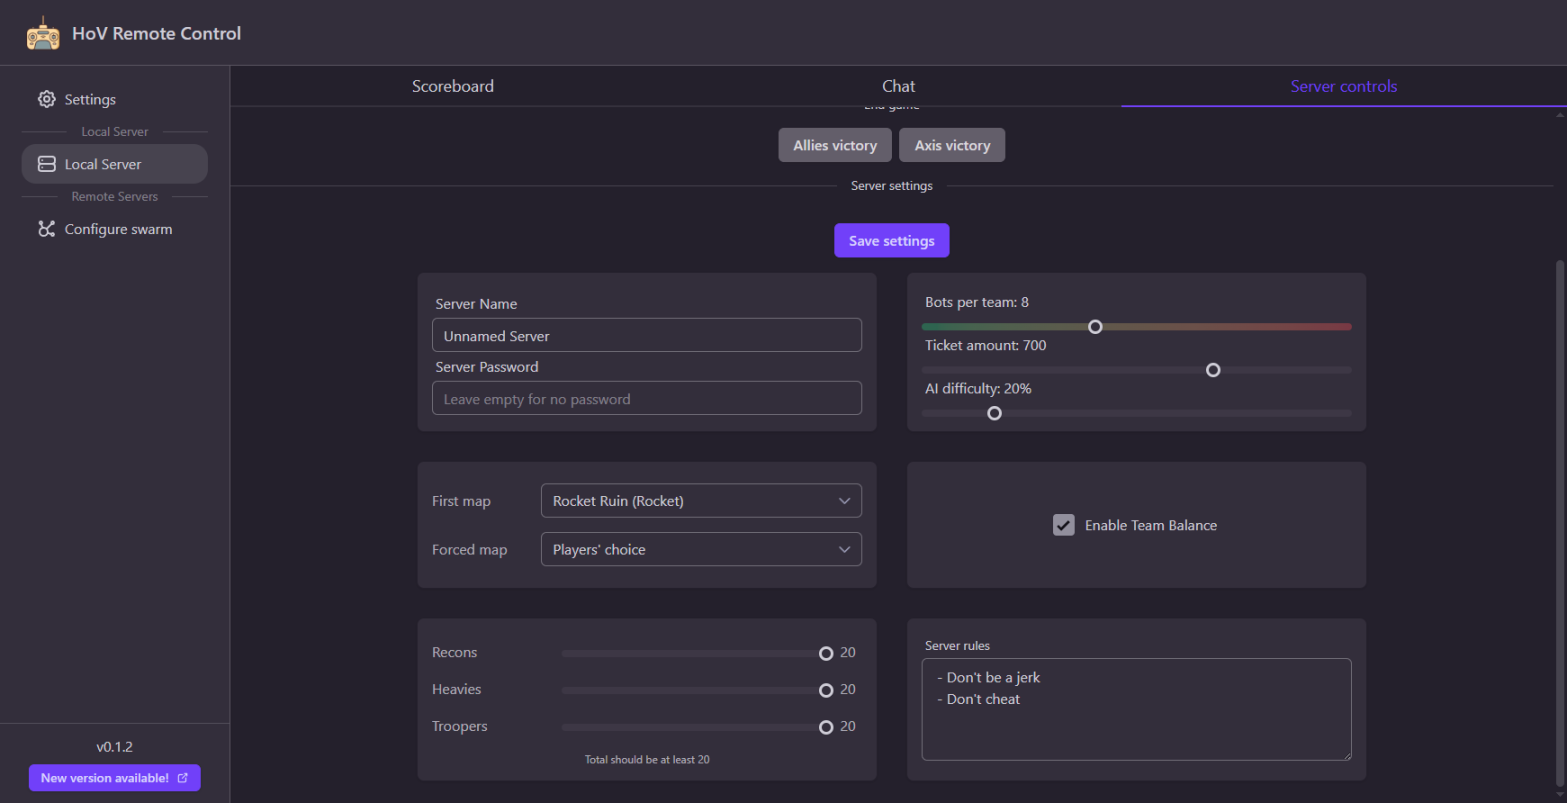Click the Settings gear icon

coord(47,99)
